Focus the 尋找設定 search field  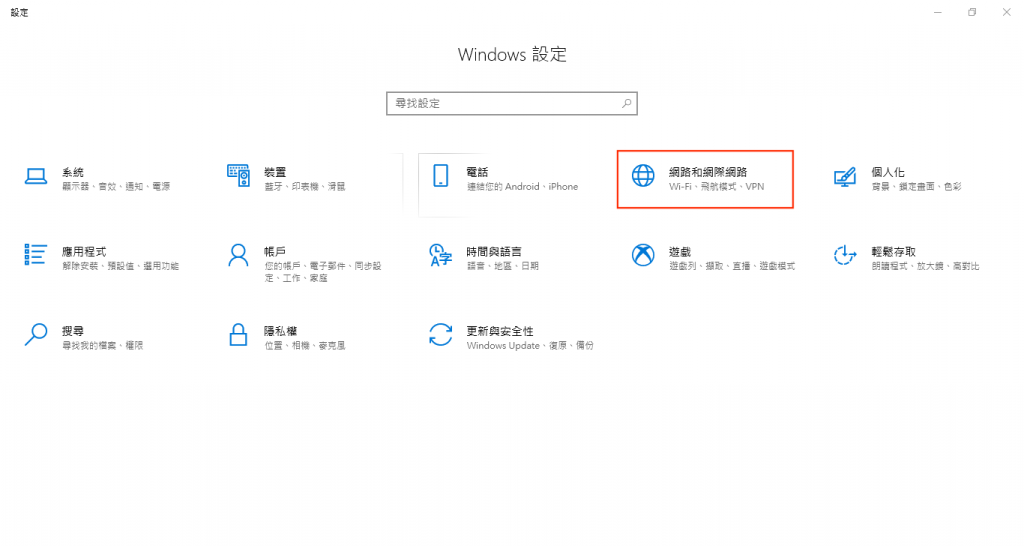[x=511, y=103]
